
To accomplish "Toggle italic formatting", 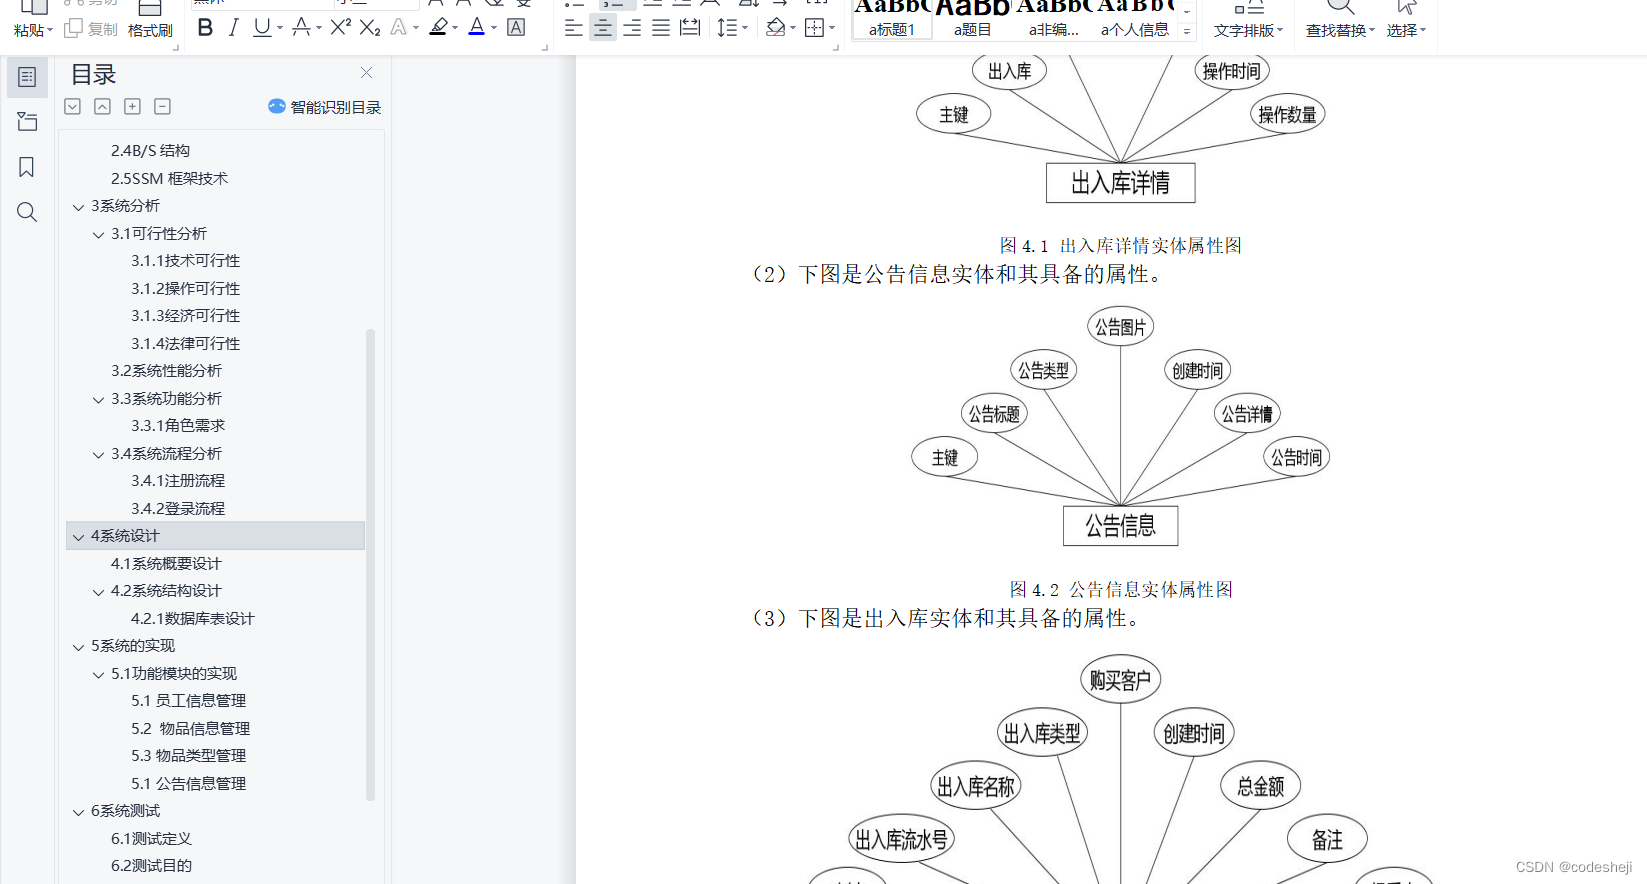I will 233,28.
